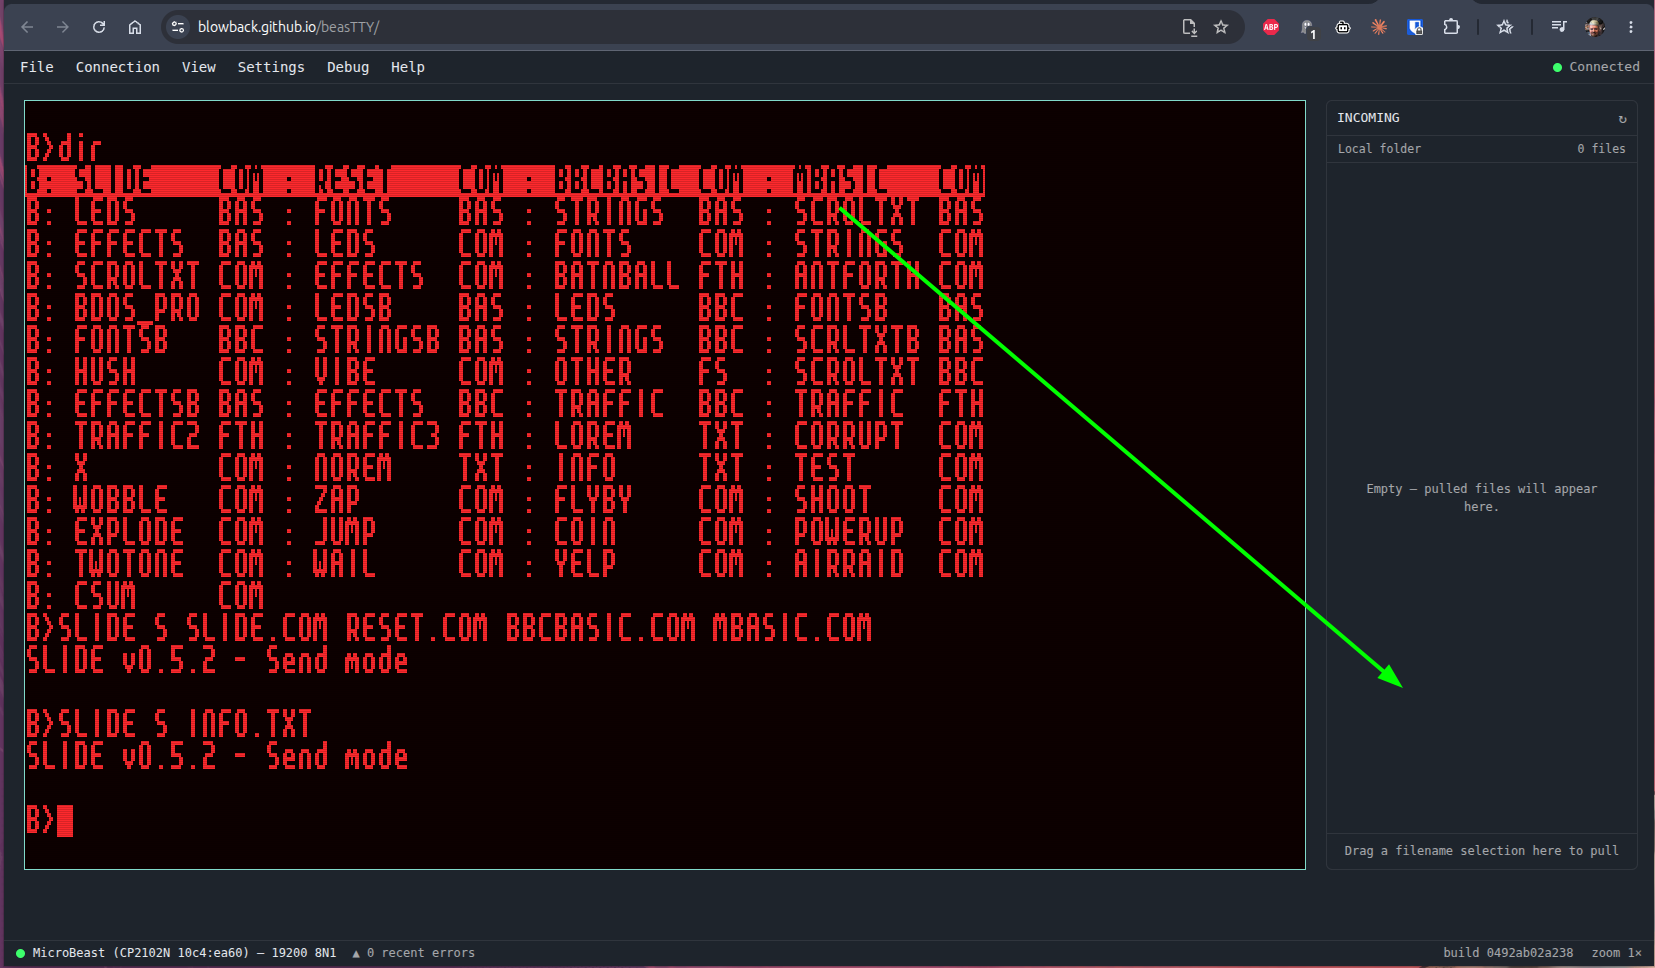Click the zoom 1× status entry

[1616, 953]
